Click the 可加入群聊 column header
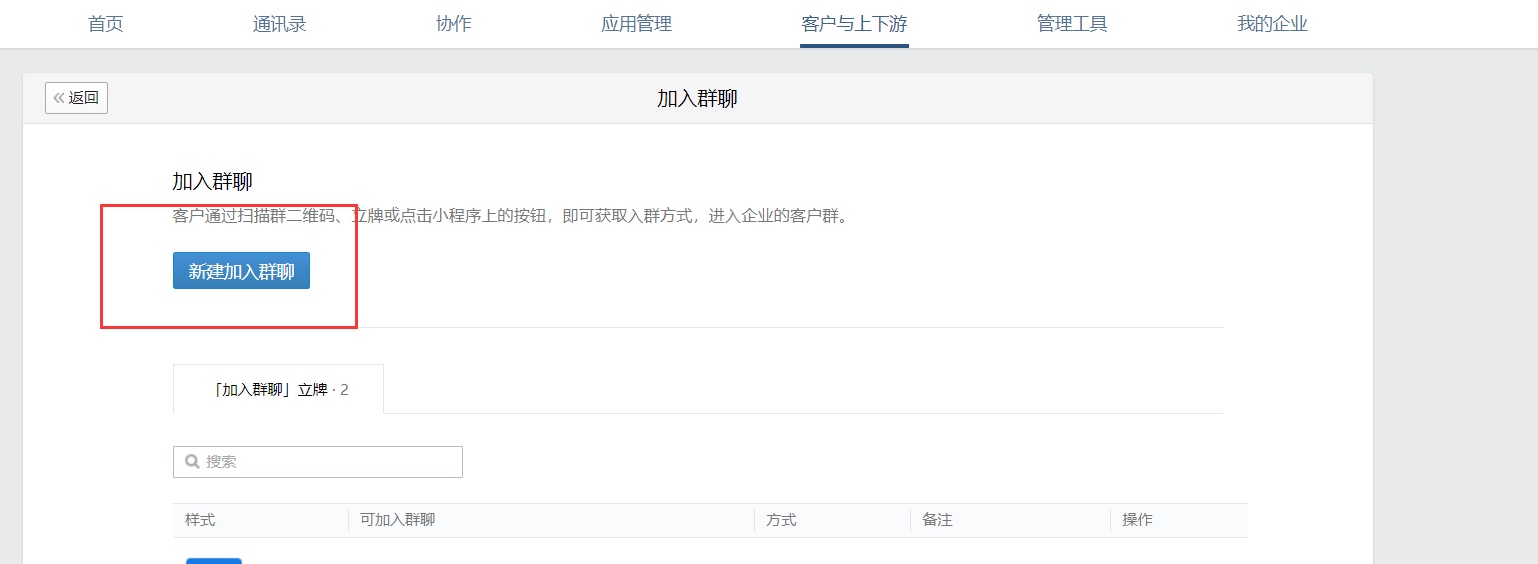 (397, 520)
